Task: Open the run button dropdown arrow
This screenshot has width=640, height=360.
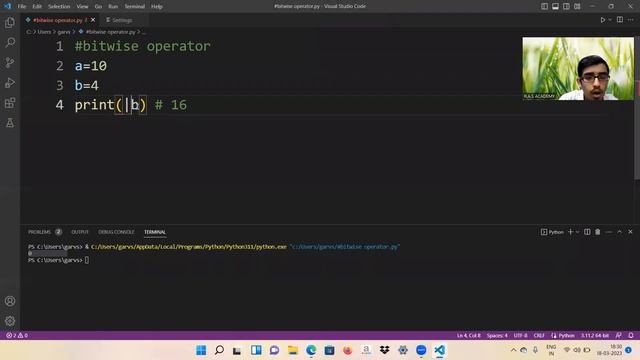Action: (x=610, y=20)
